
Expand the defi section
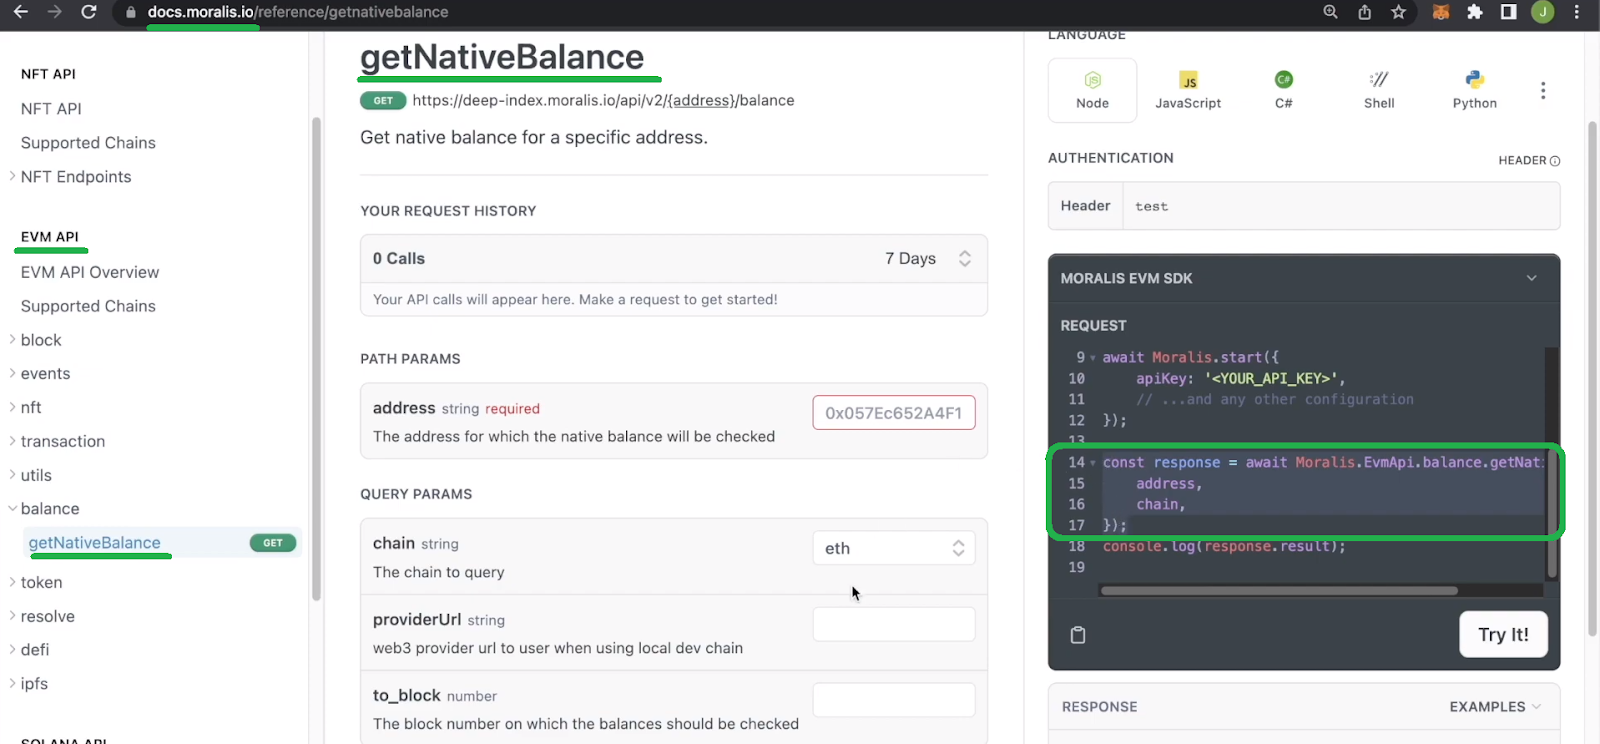(12, 650)
